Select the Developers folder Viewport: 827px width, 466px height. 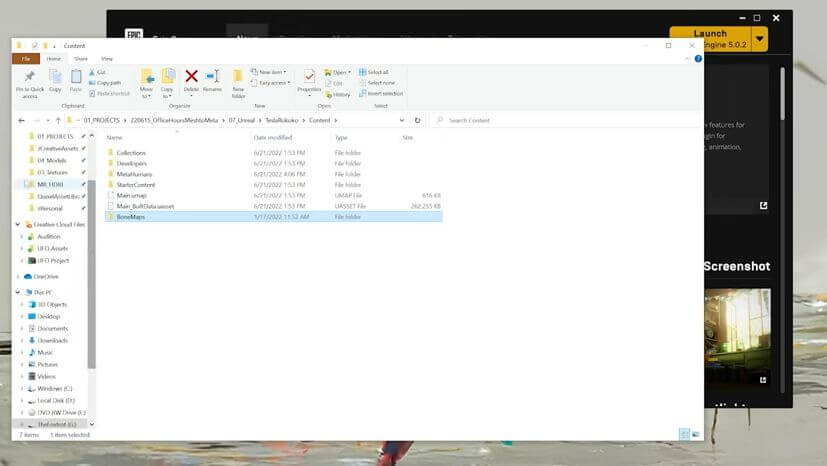[131, 163]
